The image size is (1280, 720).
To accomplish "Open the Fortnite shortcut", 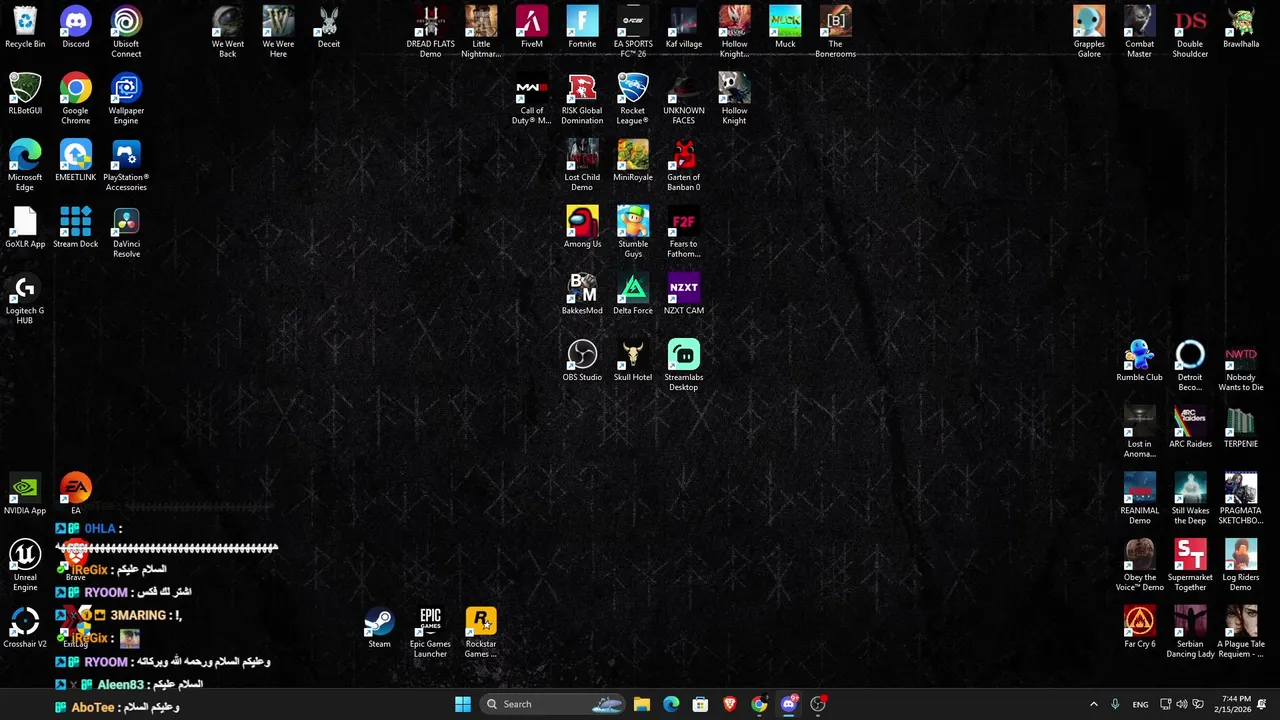I will pos(582,28).
